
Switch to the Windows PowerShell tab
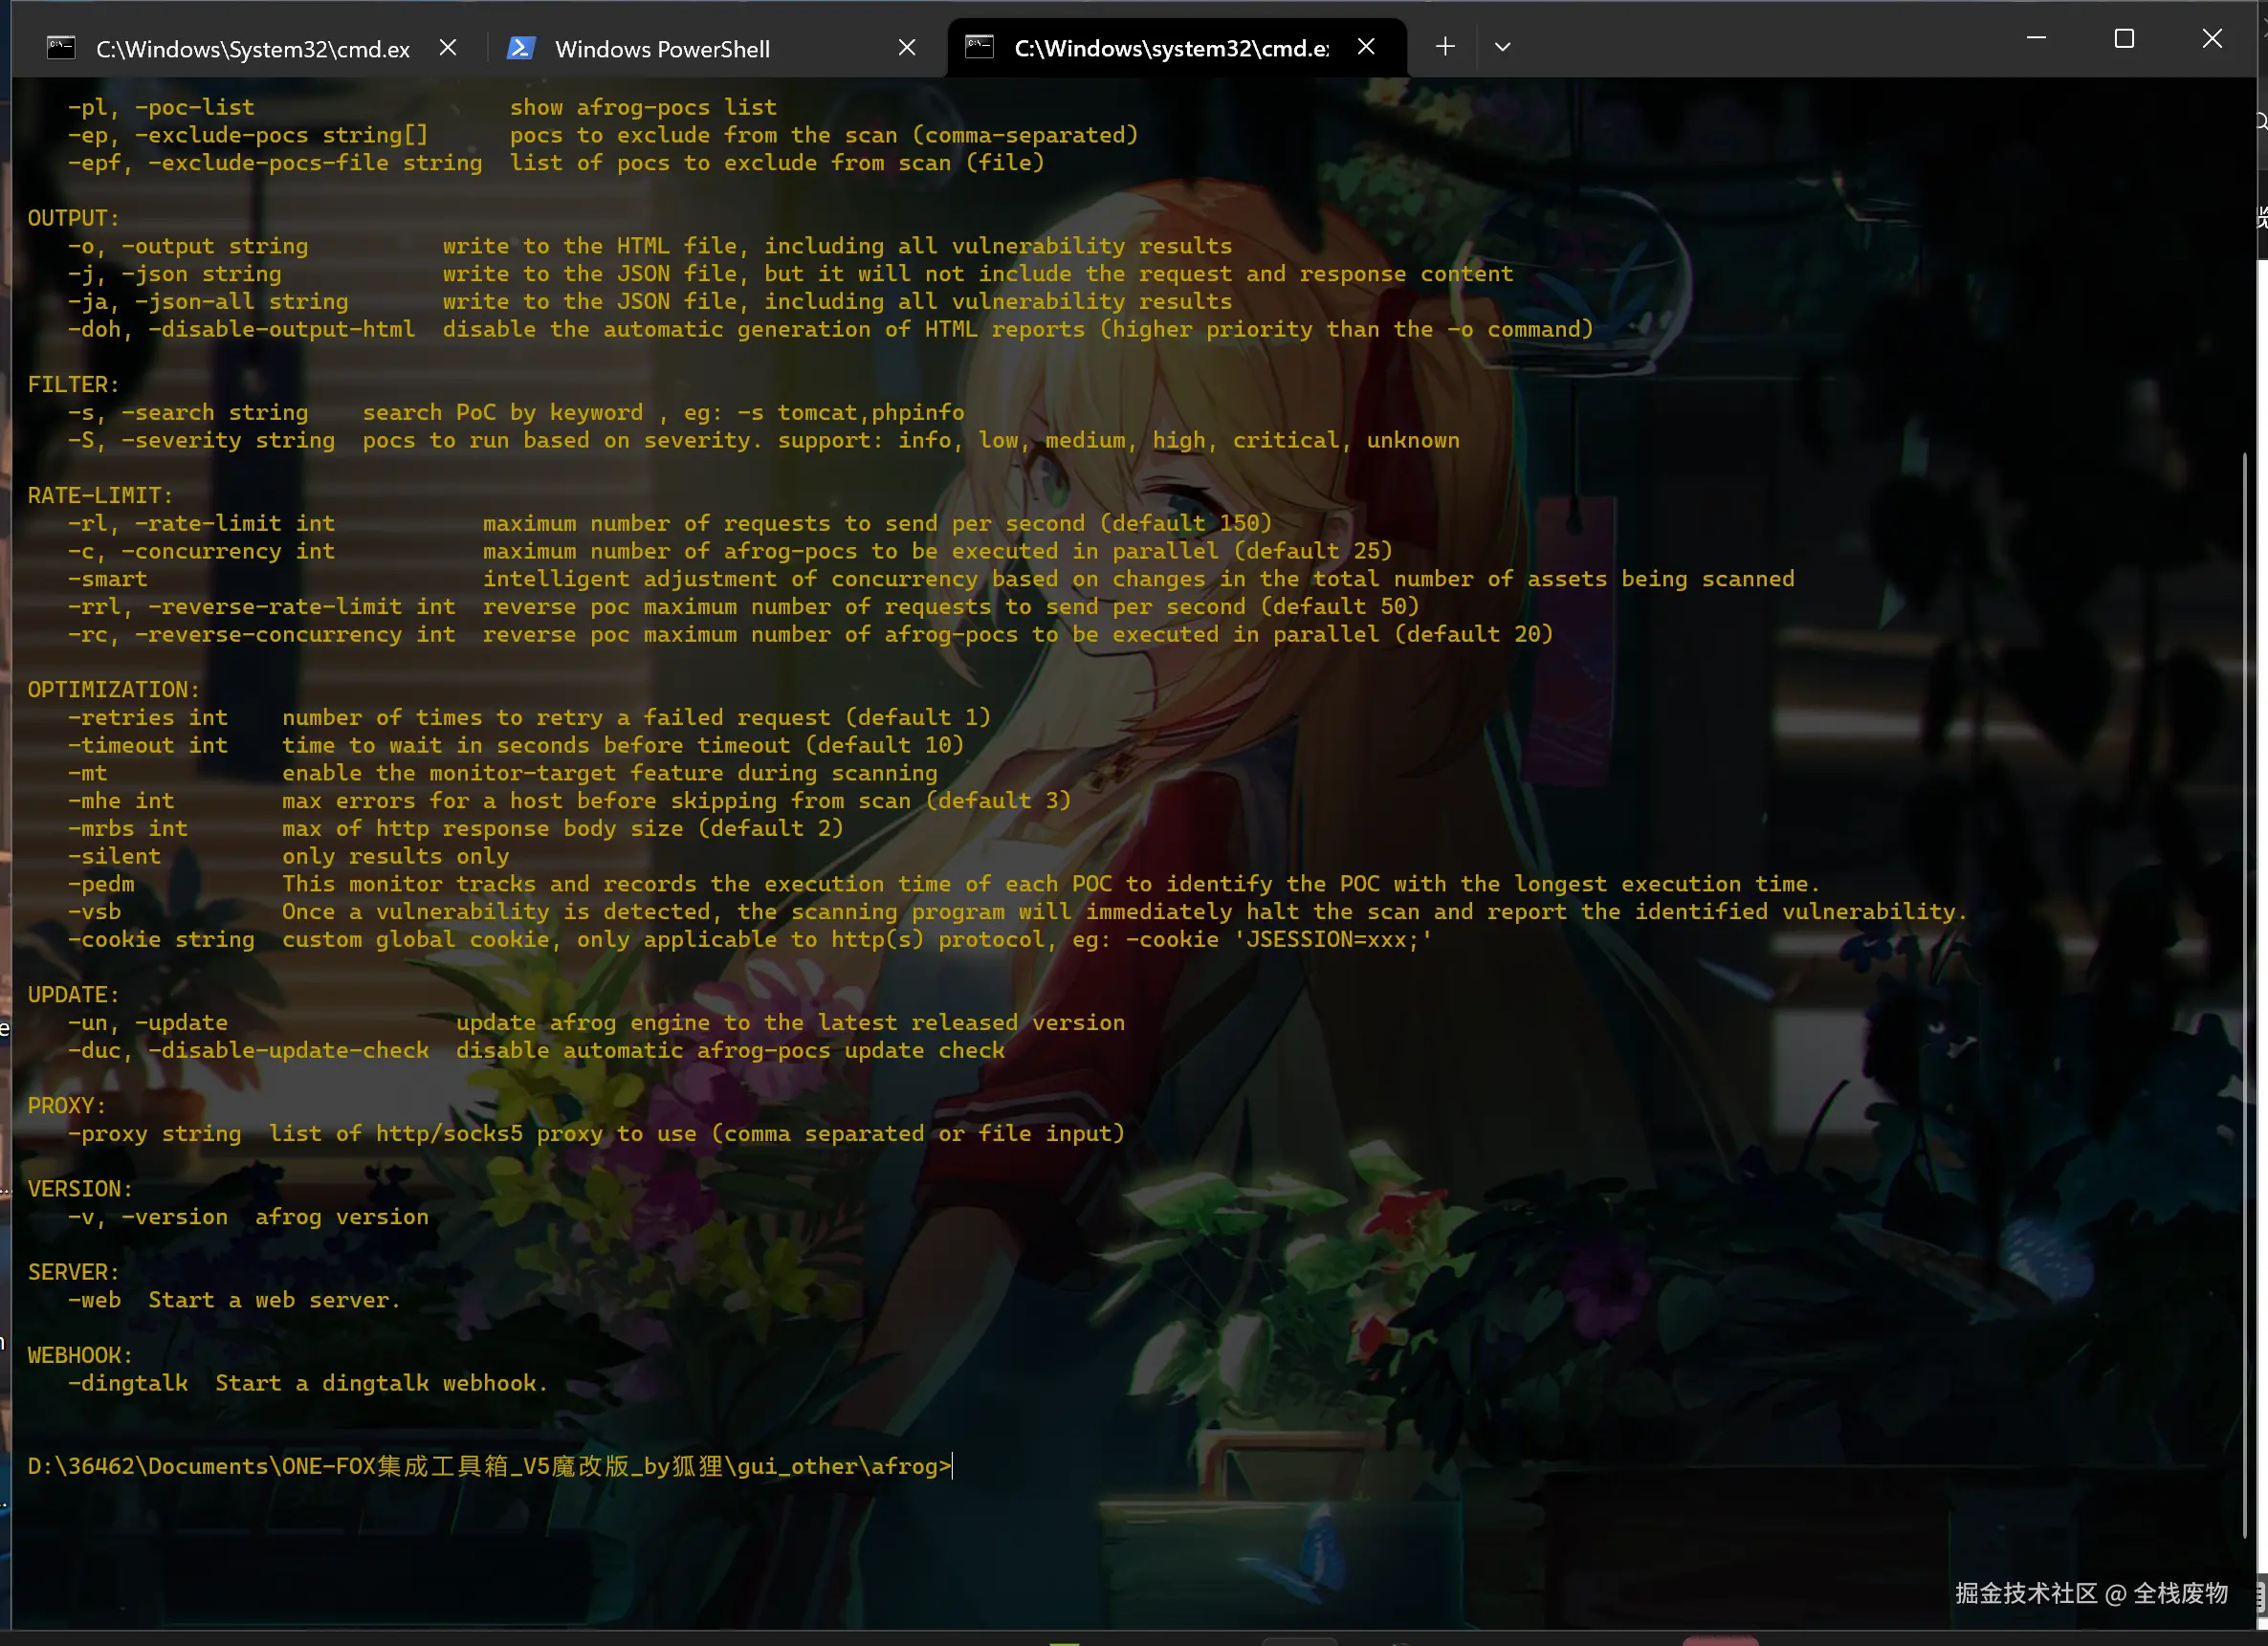[662, 49]
